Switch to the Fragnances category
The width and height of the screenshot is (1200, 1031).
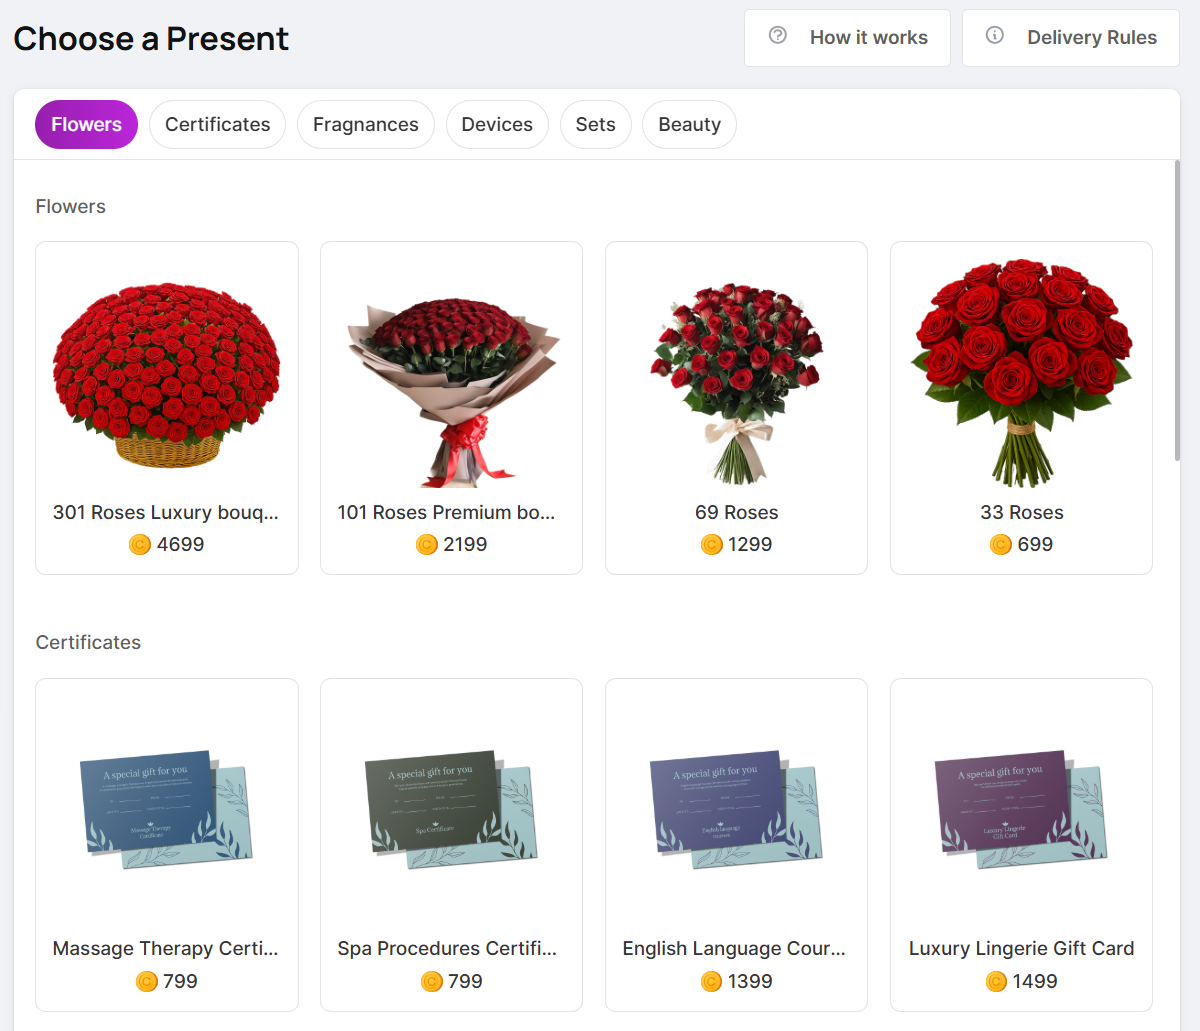366,124
